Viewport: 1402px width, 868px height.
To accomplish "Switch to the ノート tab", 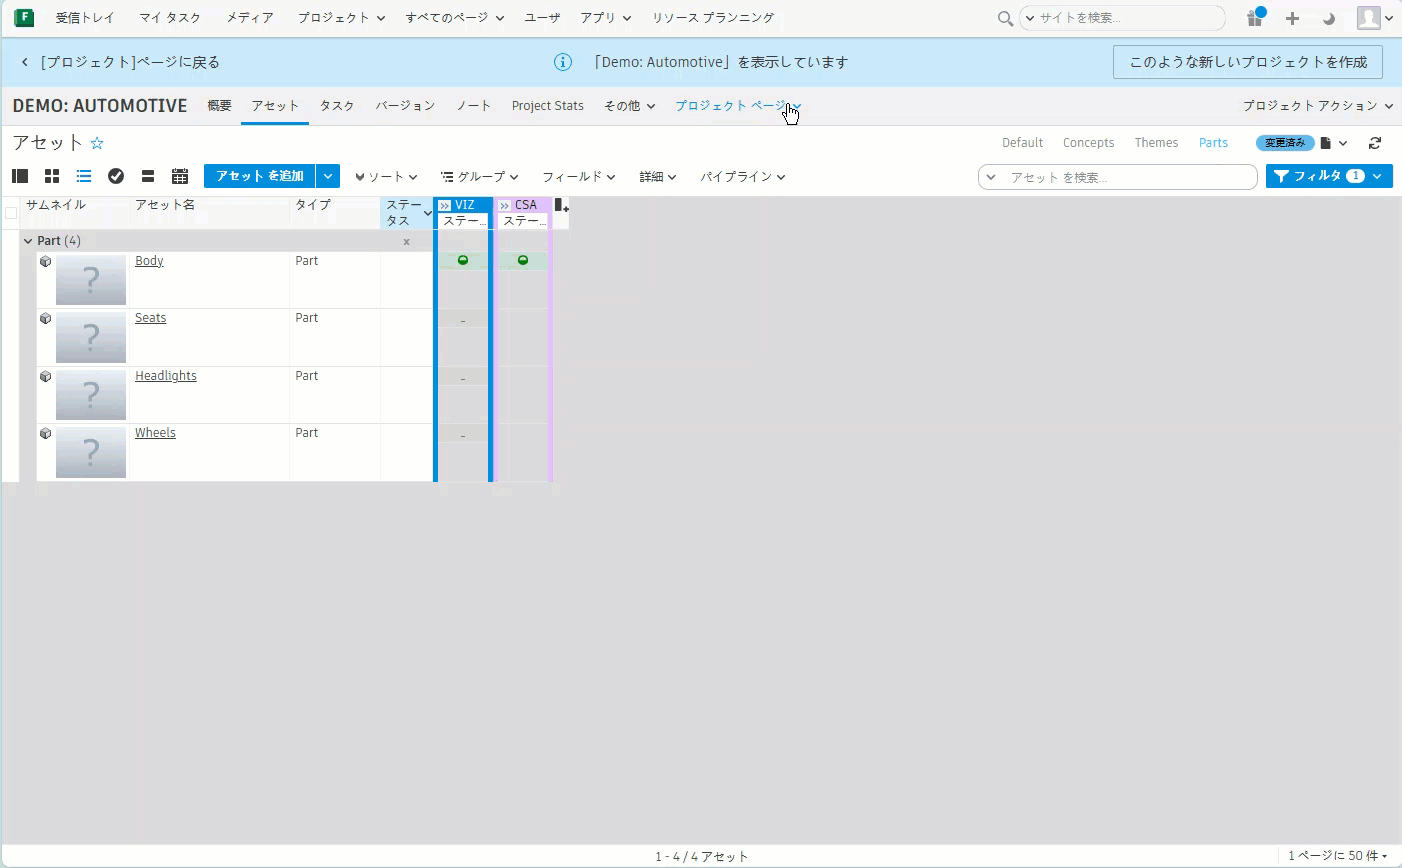I will pyautogui.click(x=473, y=106).
